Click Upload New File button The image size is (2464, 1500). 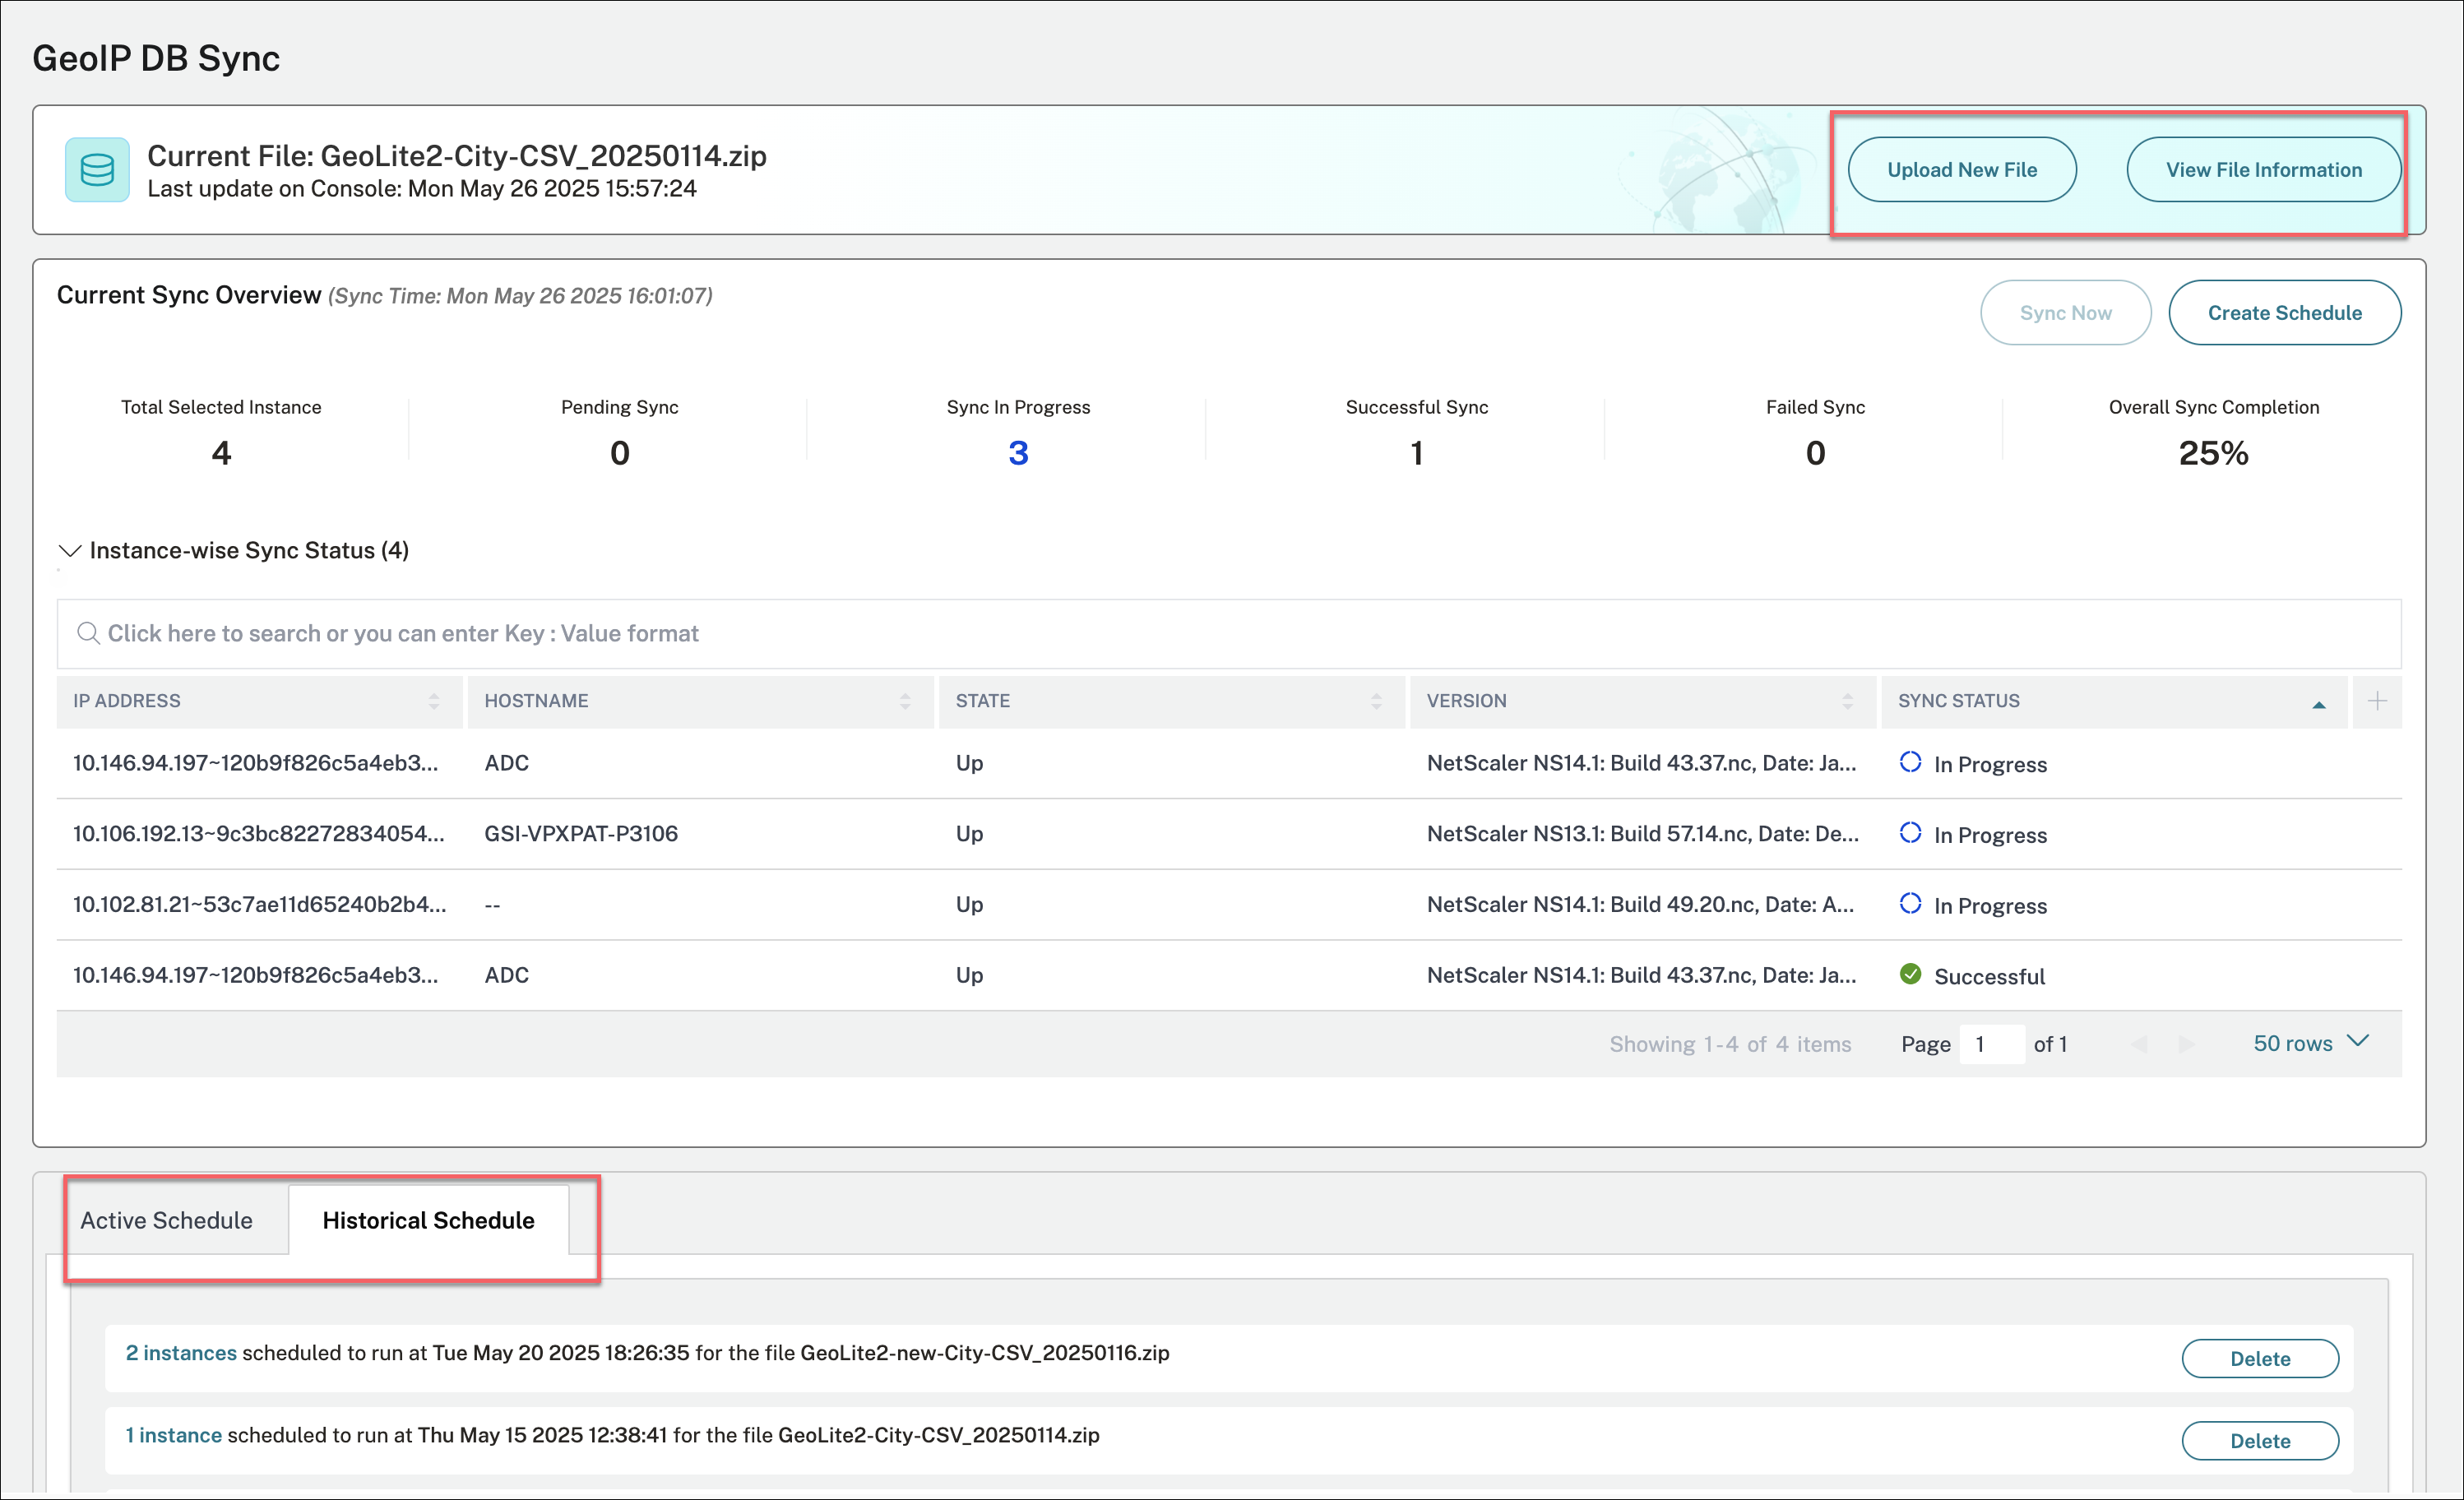point(1961,170)
